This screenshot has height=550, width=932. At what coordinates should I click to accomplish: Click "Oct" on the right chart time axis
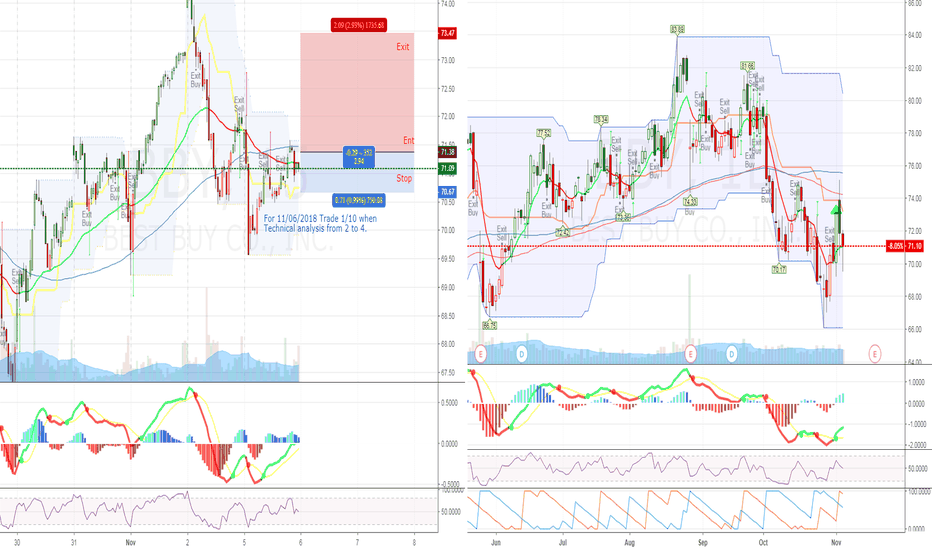(x=763, y=542)
